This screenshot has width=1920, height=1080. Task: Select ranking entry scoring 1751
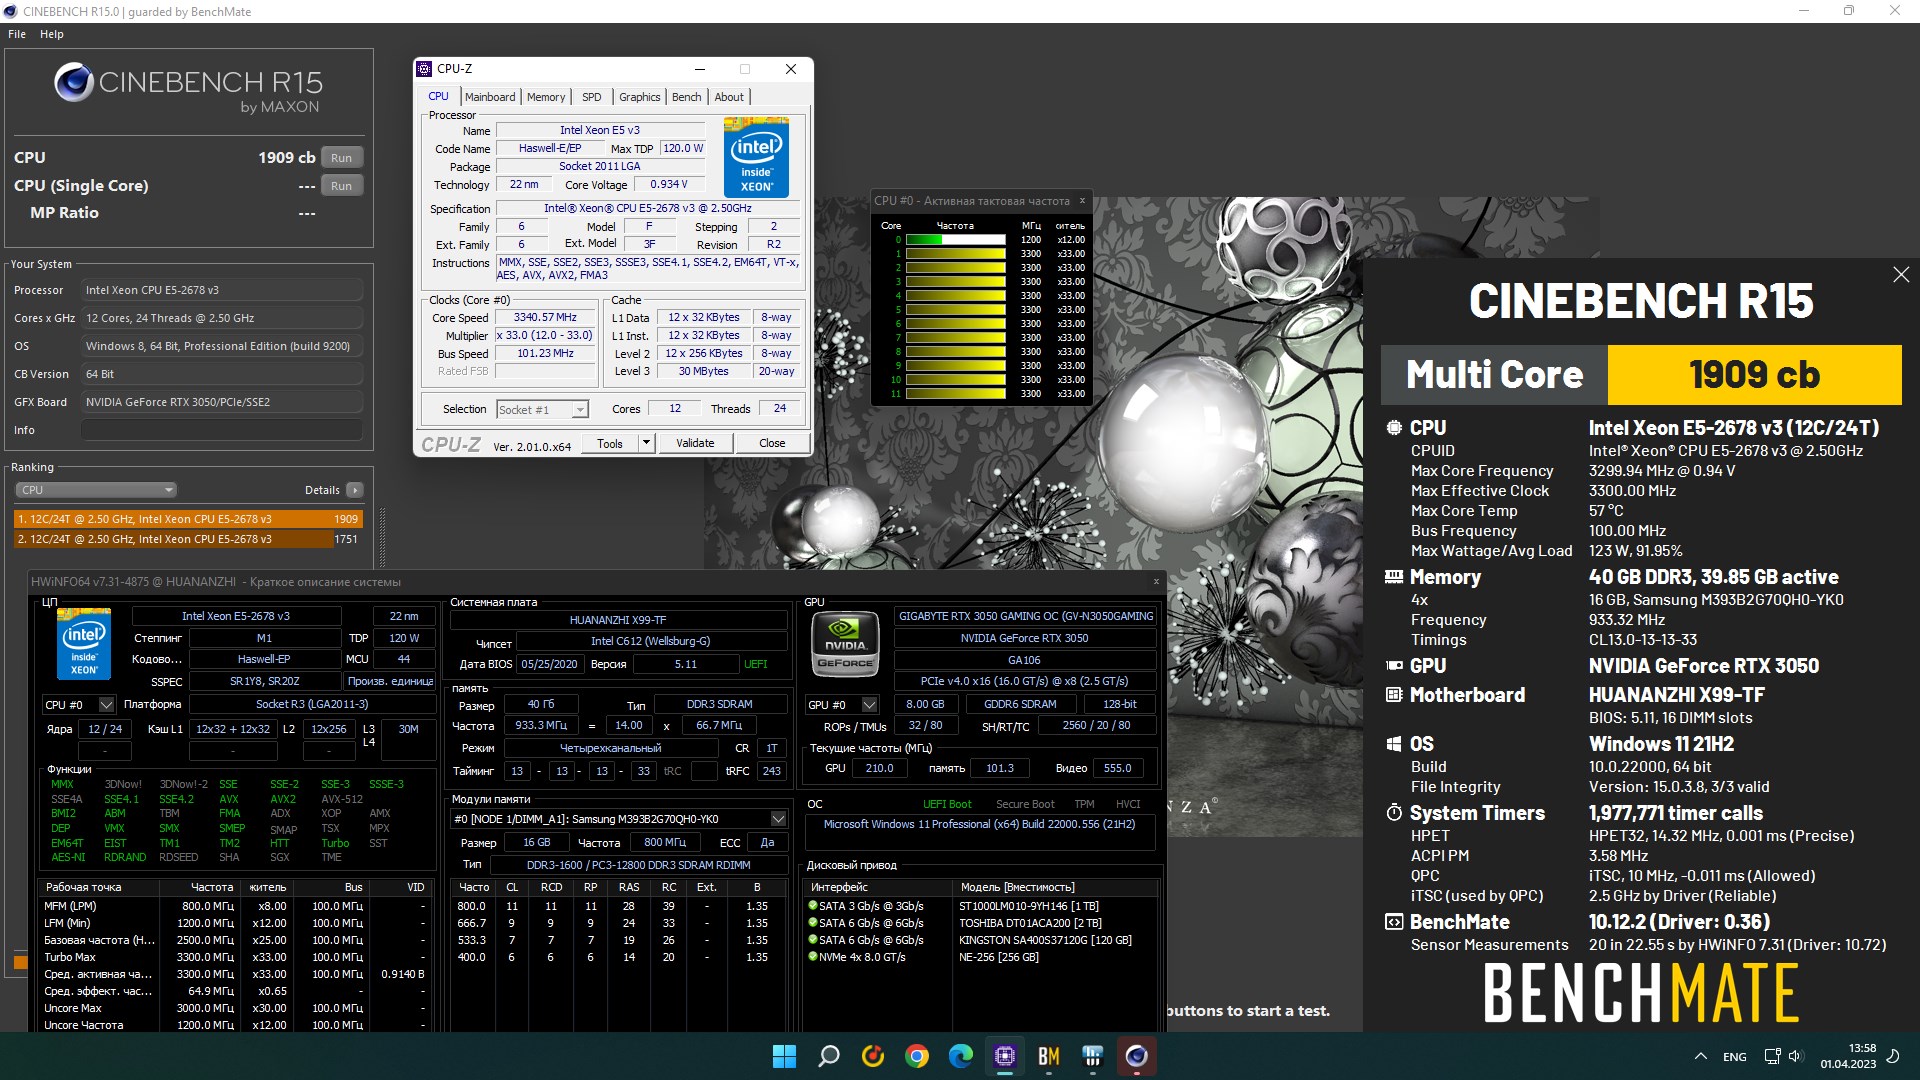point(188,539)
